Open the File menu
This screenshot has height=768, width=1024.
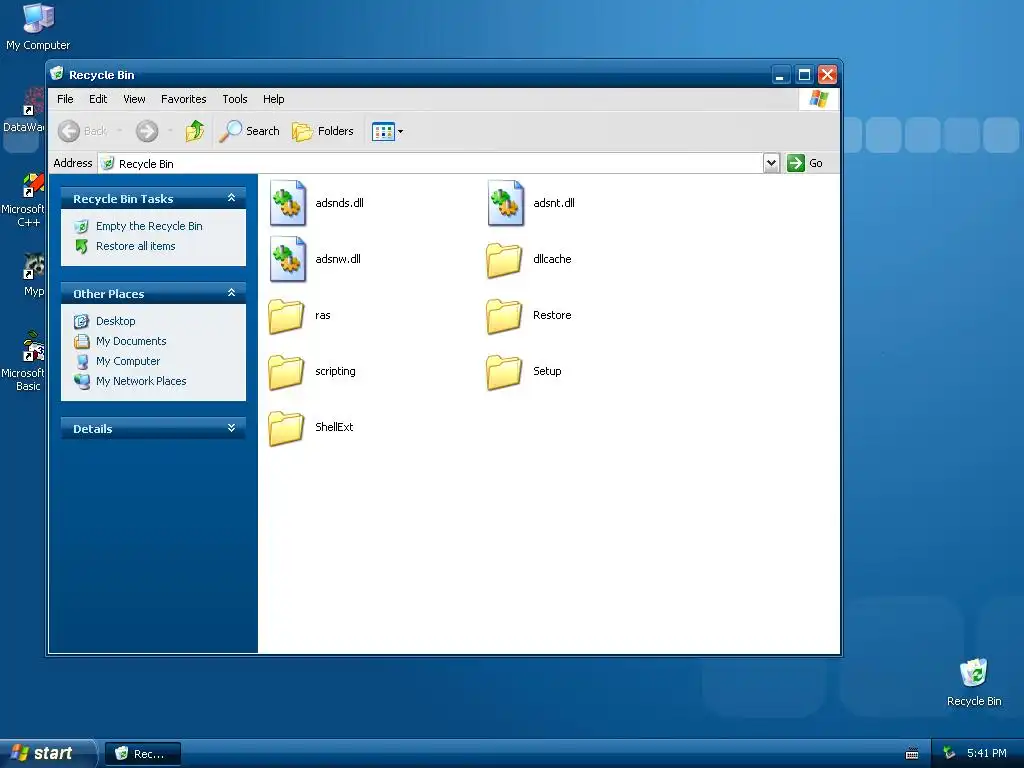pyautogui.click(x=65, y=99)
